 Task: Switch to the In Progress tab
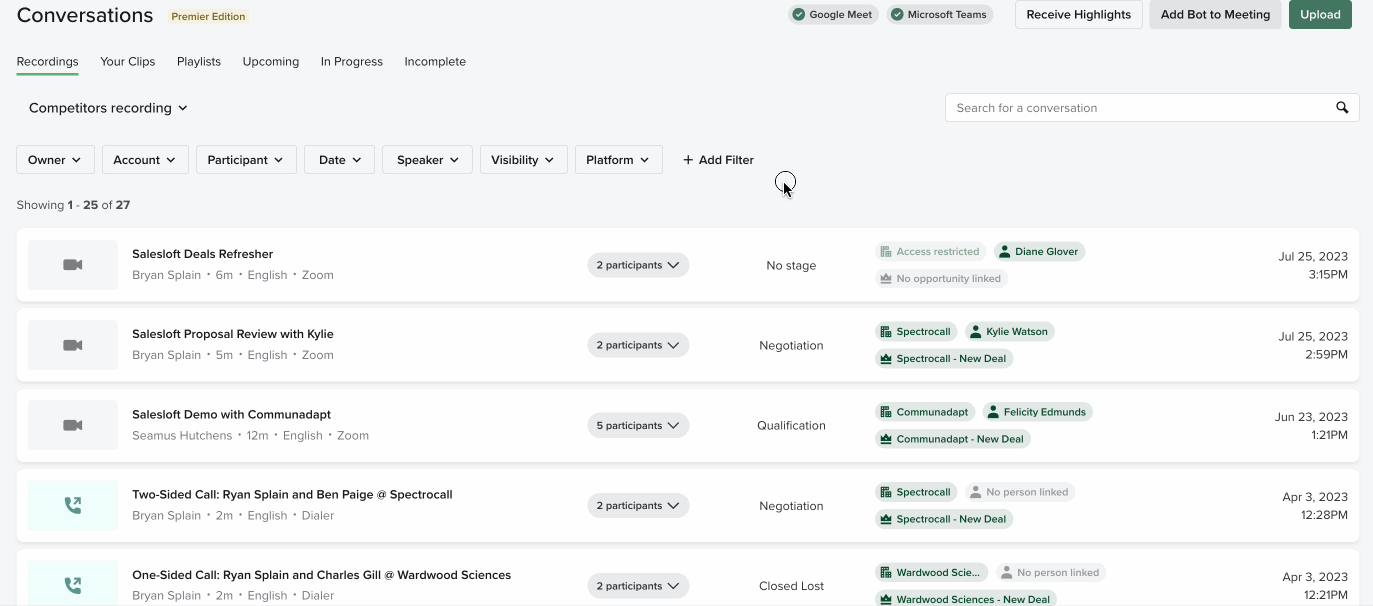pos(352,62)
